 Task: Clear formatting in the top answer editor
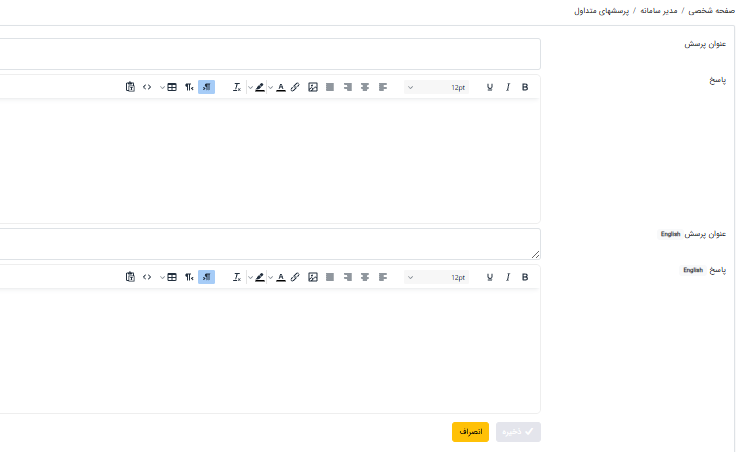237,87
